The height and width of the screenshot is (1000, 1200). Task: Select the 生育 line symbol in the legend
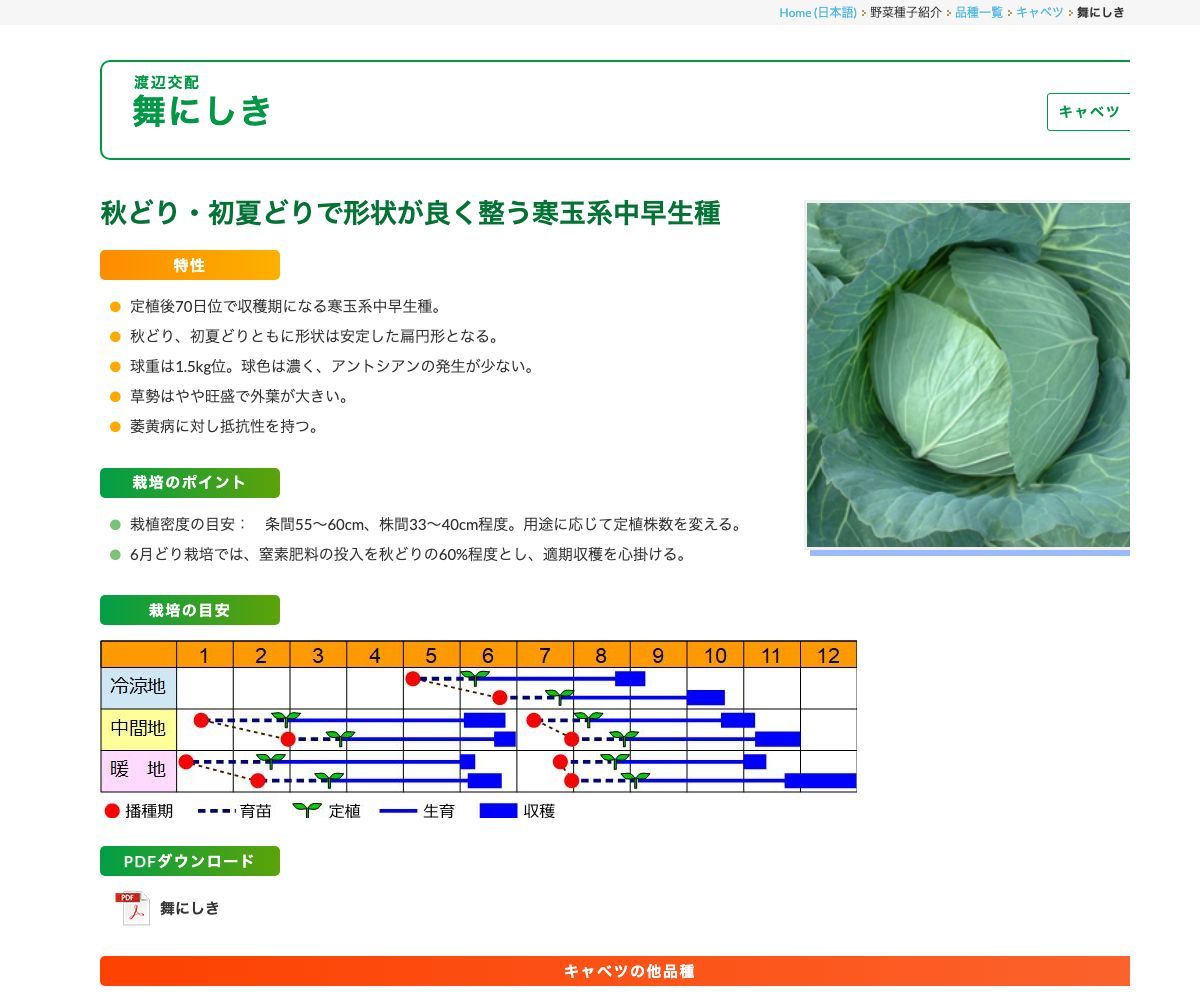pyautogui.click(x=398, y=812)
